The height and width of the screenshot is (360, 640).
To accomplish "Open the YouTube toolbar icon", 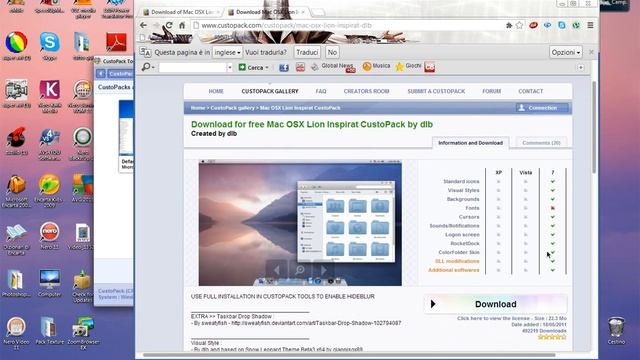I will (300, 67).
